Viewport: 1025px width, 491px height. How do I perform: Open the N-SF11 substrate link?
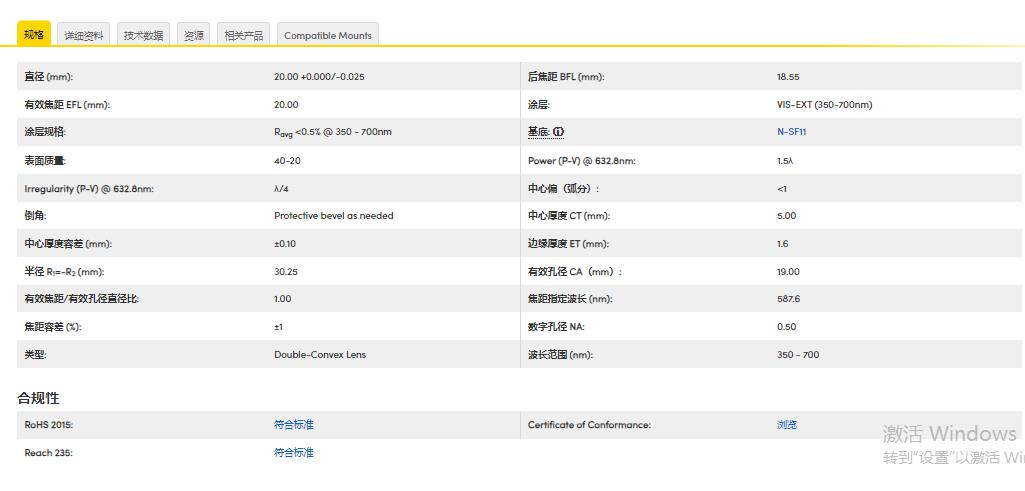[x=791, y=132]
